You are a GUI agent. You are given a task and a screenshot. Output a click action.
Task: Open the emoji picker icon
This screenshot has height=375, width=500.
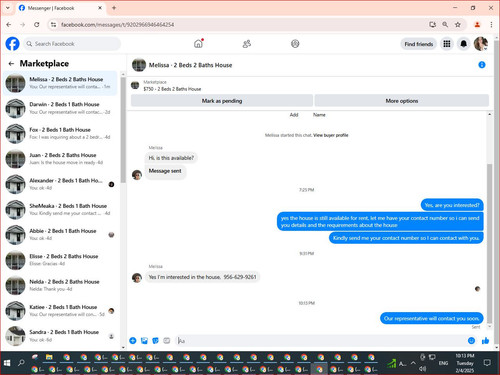[x=471, y=340]
